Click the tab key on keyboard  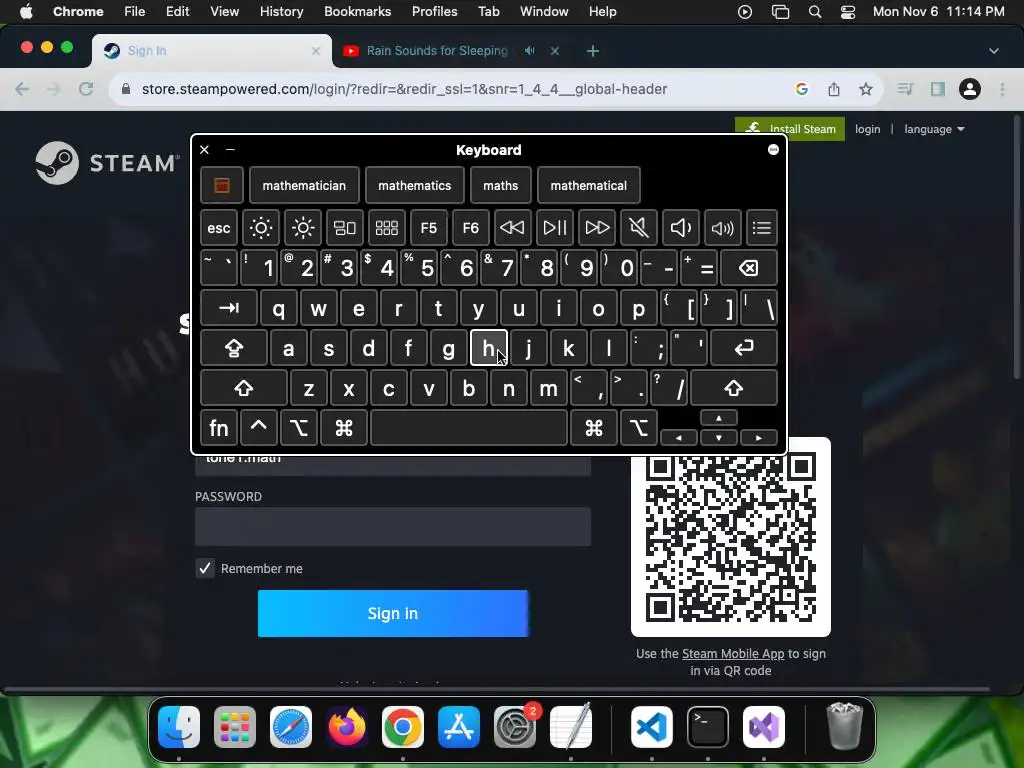point(229,308)
